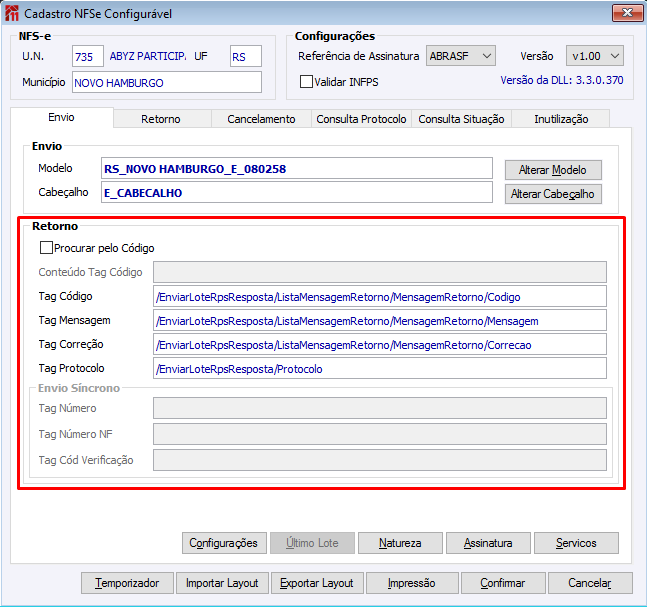
Task: Switch to the Envio tab
Action: click(61, 118)
